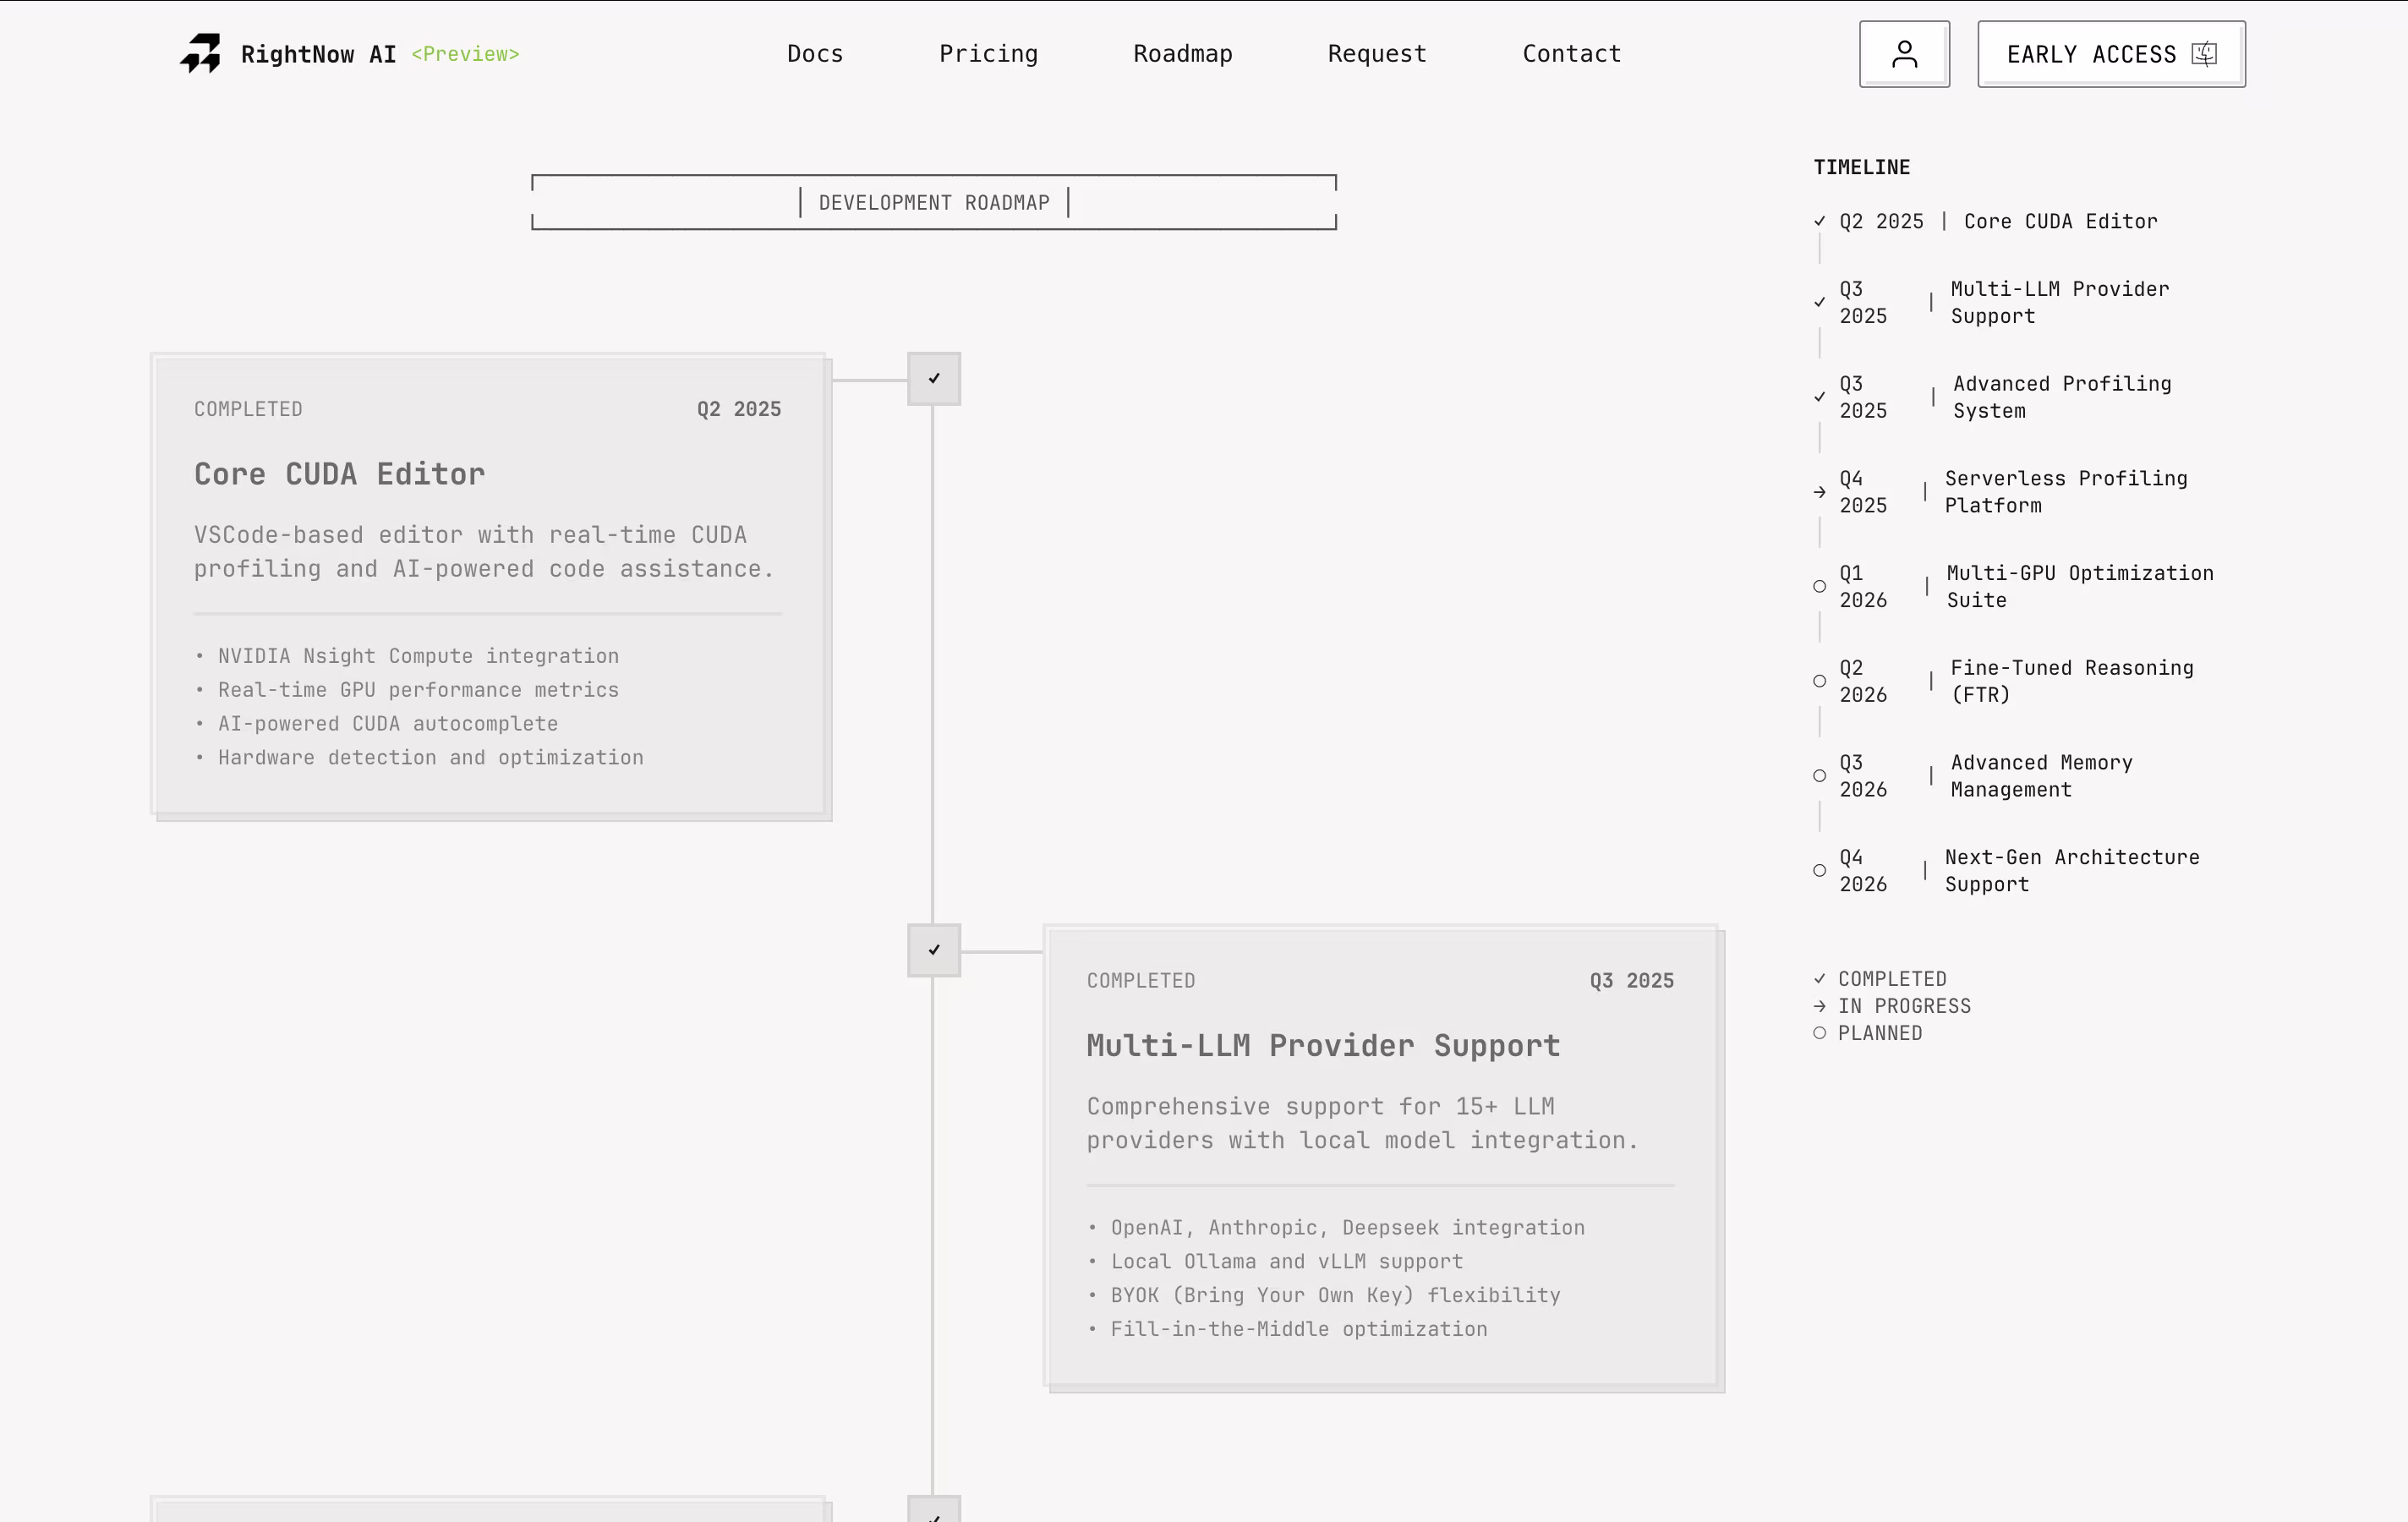Click the DEVELOPMENT ROADMAP heading
2408x1522 pixels.
pos(934,203)
